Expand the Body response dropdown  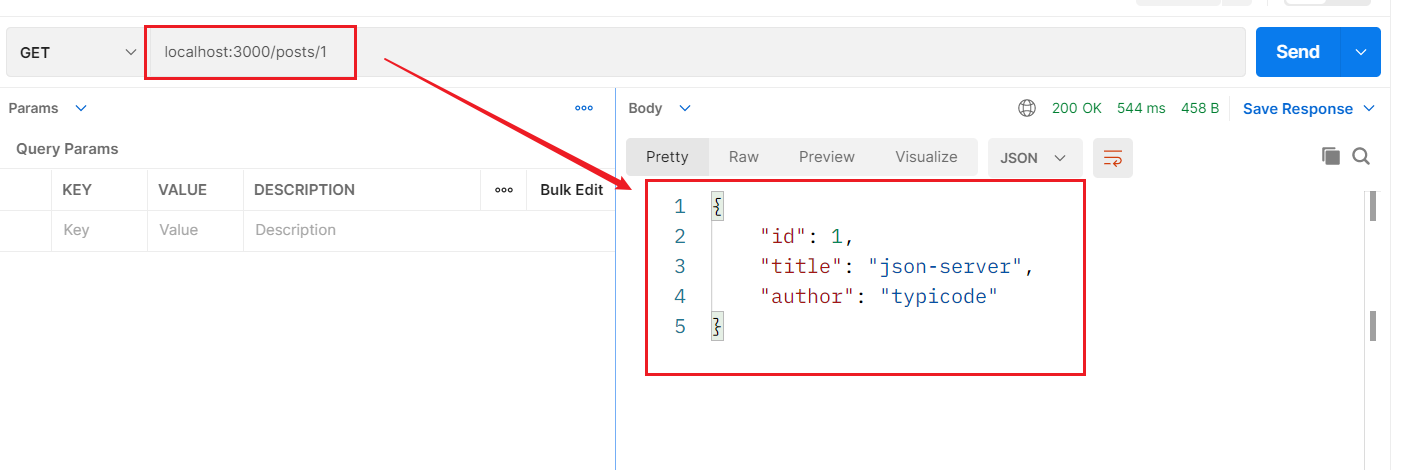[x=685, y=108]
